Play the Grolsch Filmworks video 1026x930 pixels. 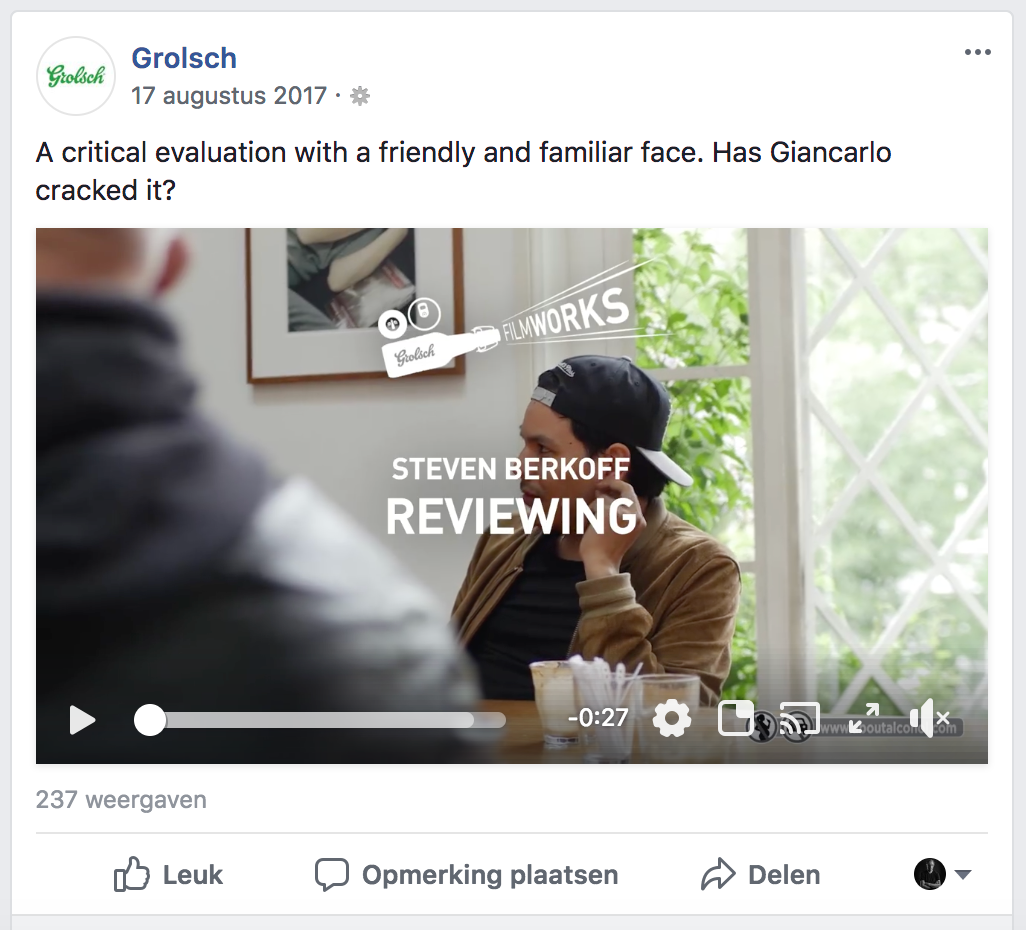[82, 721]
